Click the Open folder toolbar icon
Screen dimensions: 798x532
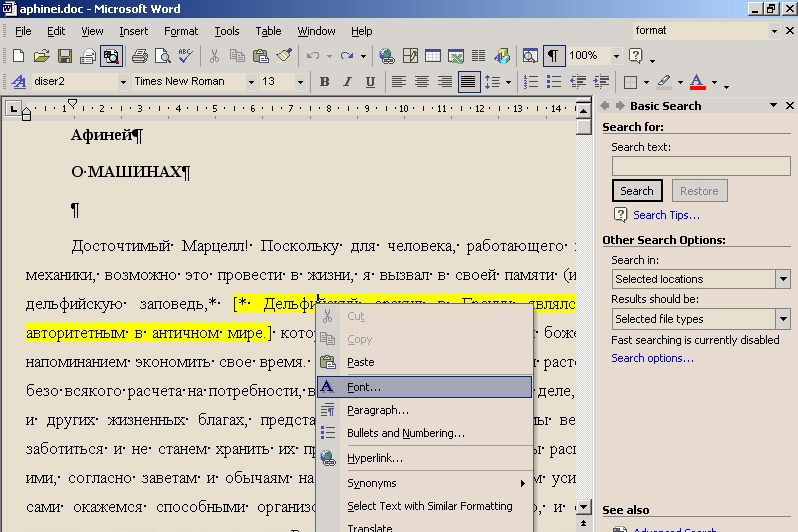(x=42, y=57)
